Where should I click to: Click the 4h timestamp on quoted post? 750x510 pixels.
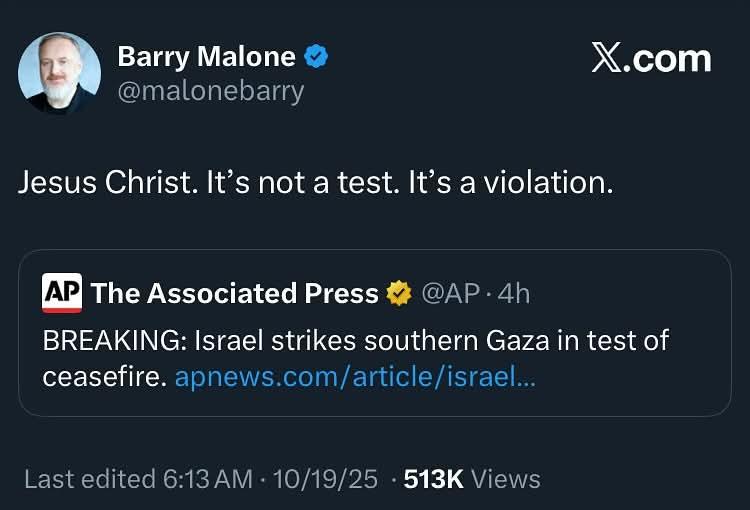click(x=514, y=293)
